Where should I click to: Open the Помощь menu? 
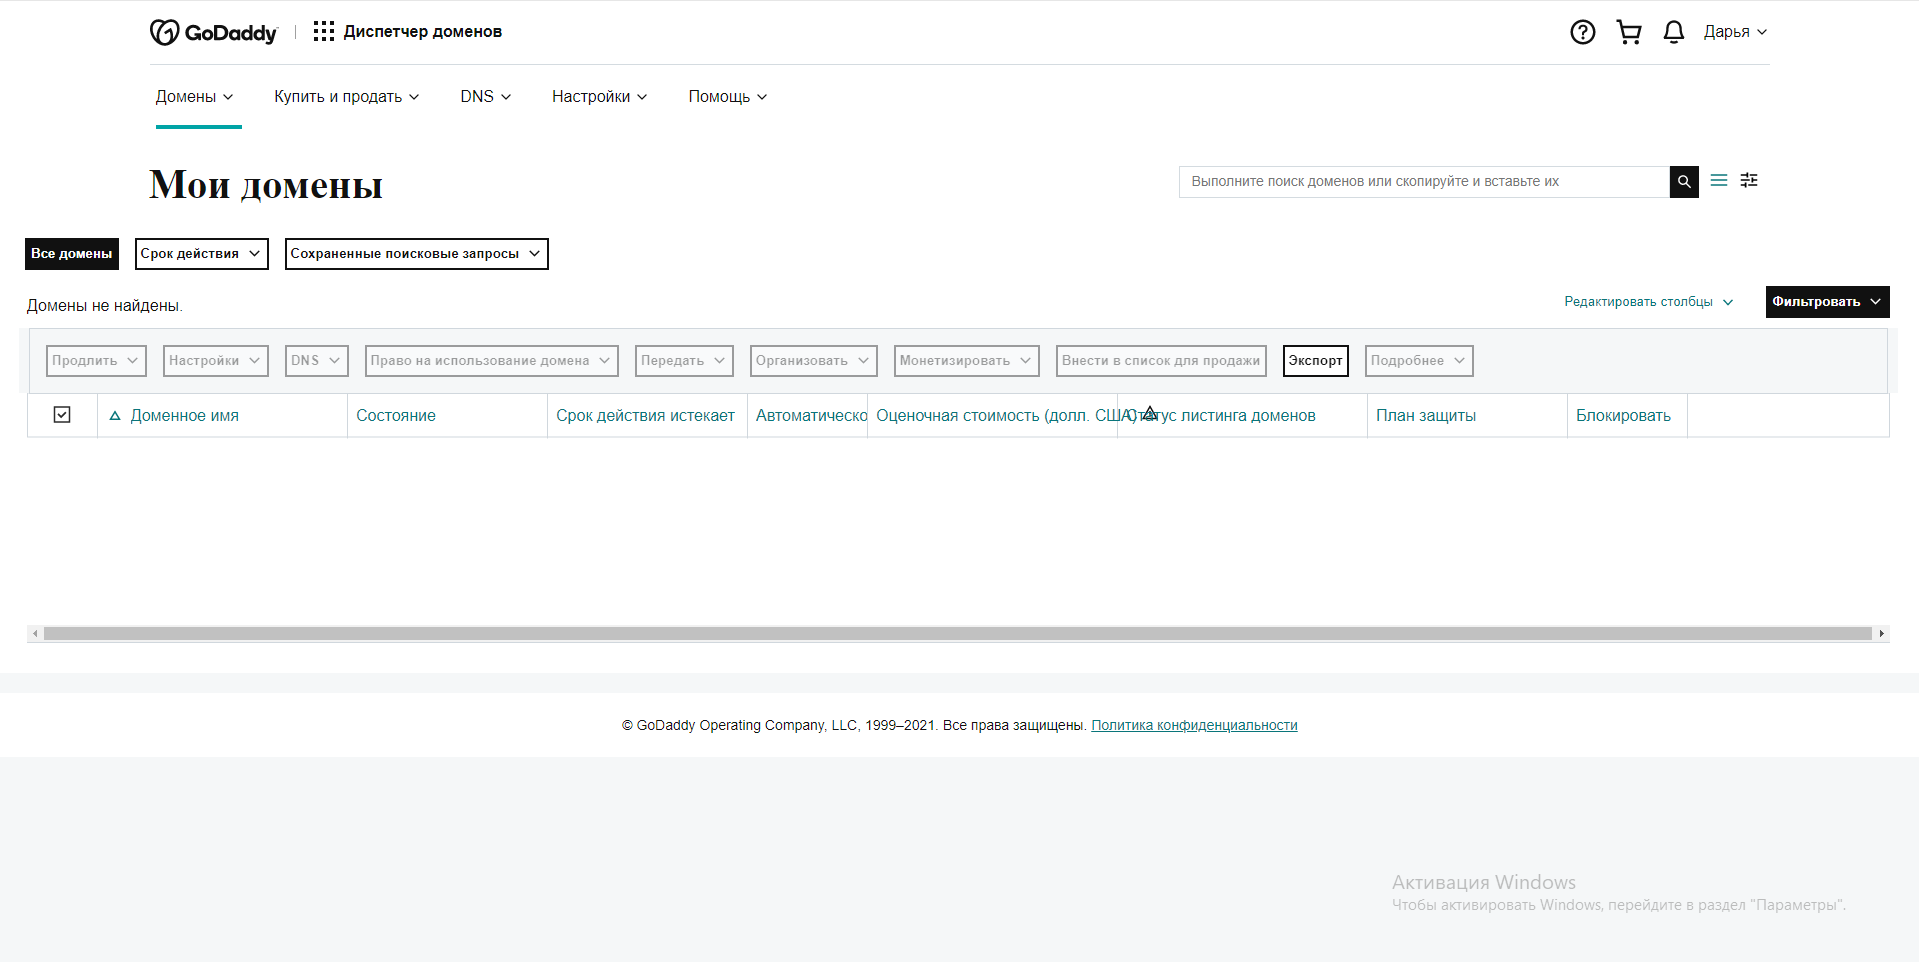728,97
